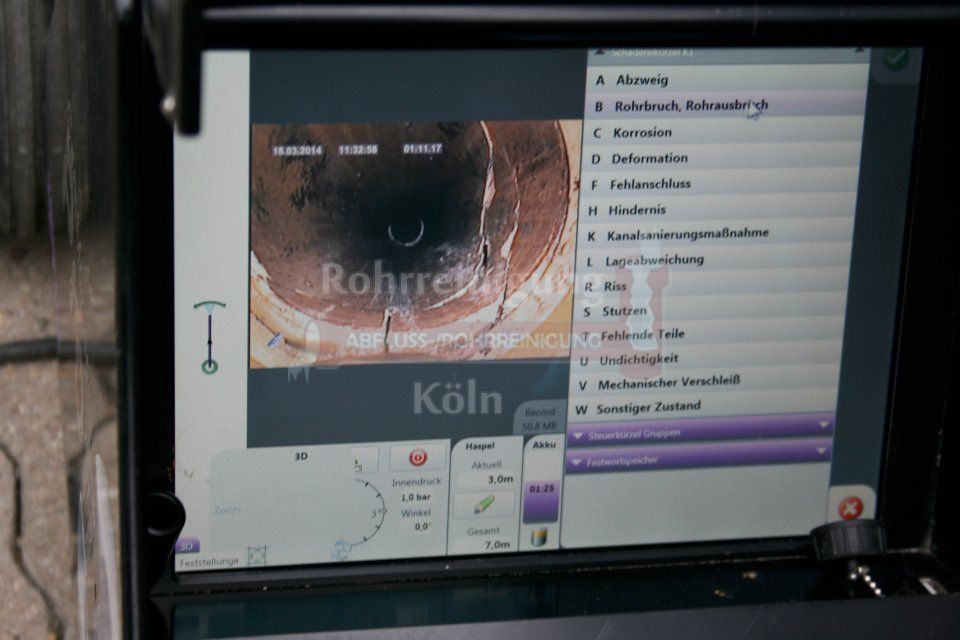Select V Mechanischer Verschleiß entry

pos(704,383)
